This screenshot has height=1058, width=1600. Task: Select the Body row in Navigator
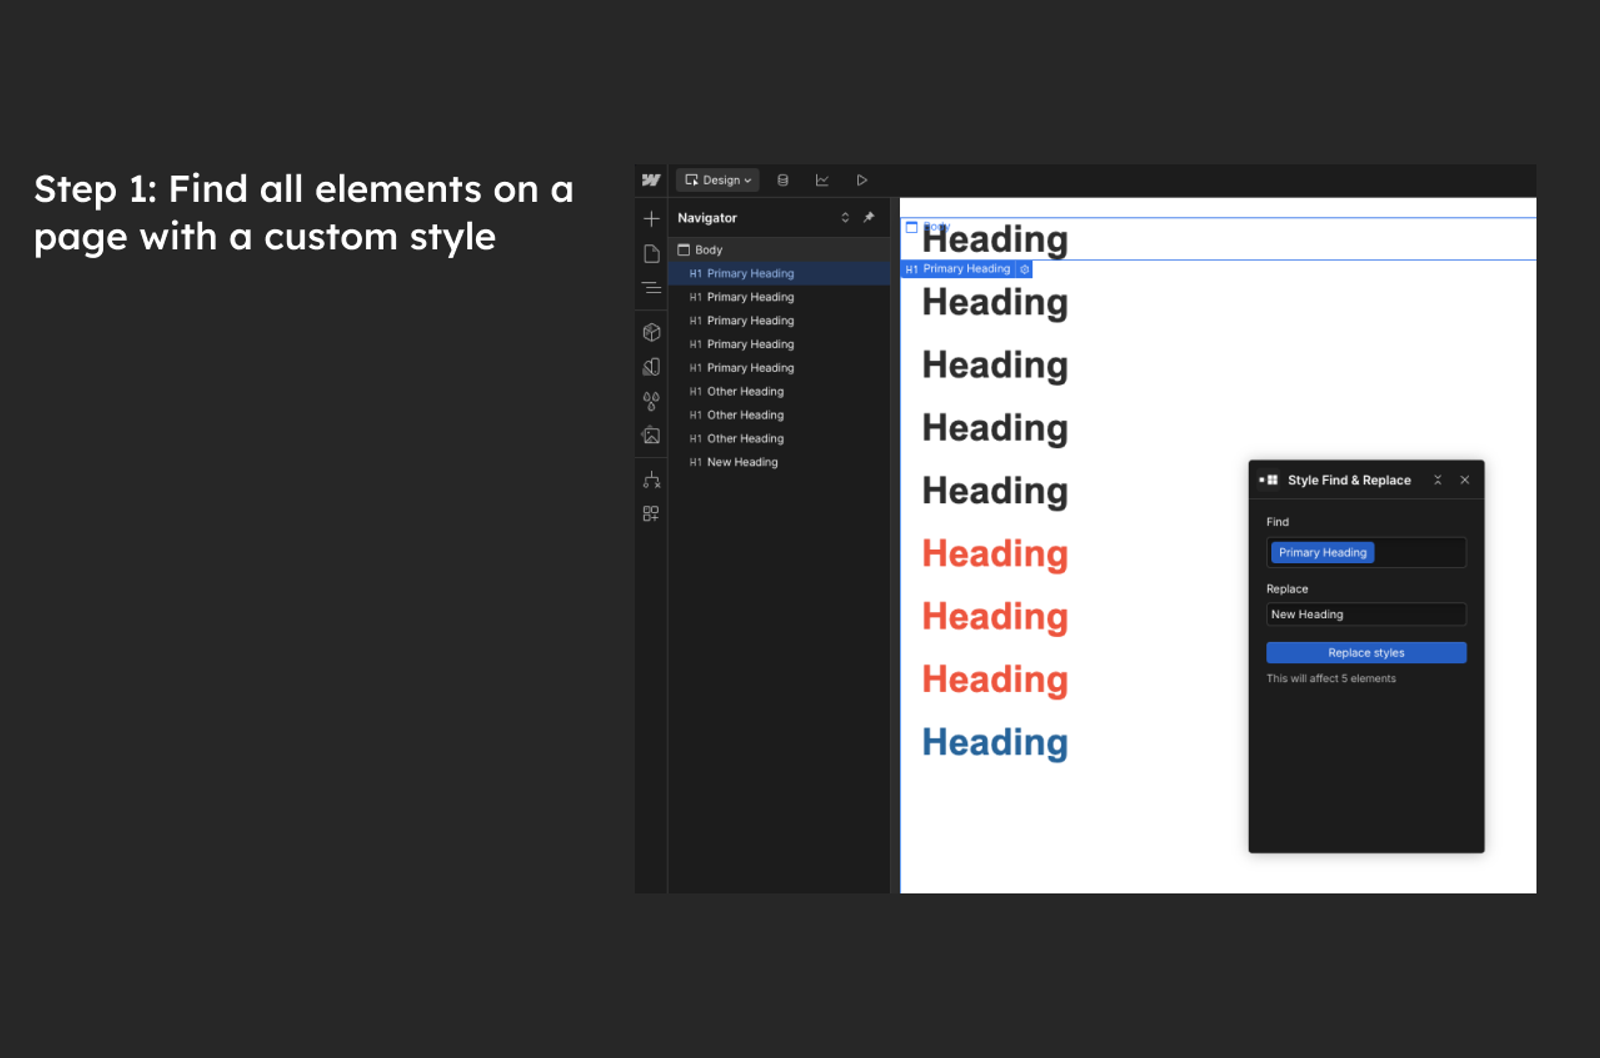pyautogui.click(x=779, y=250)
